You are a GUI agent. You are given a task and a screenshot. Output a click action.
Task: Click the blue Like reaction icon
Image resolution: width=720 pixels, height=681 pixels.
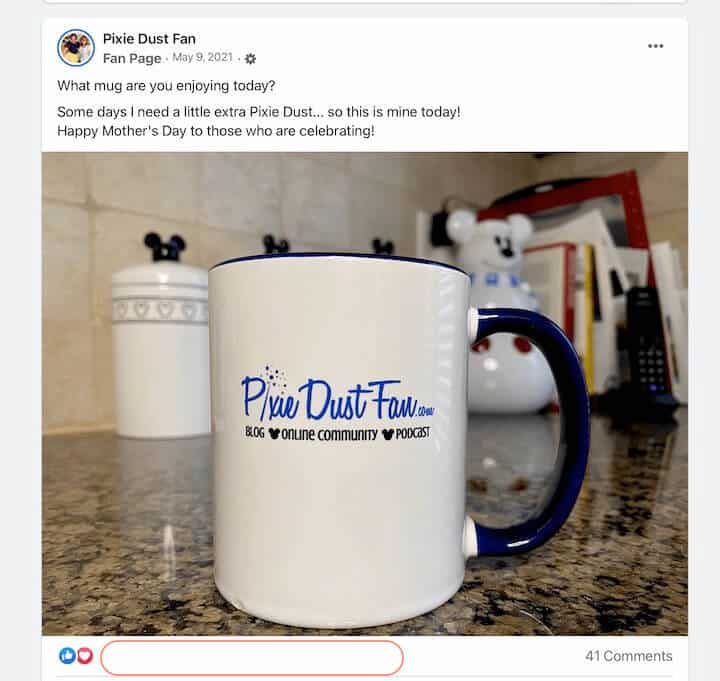click(67, 656)
